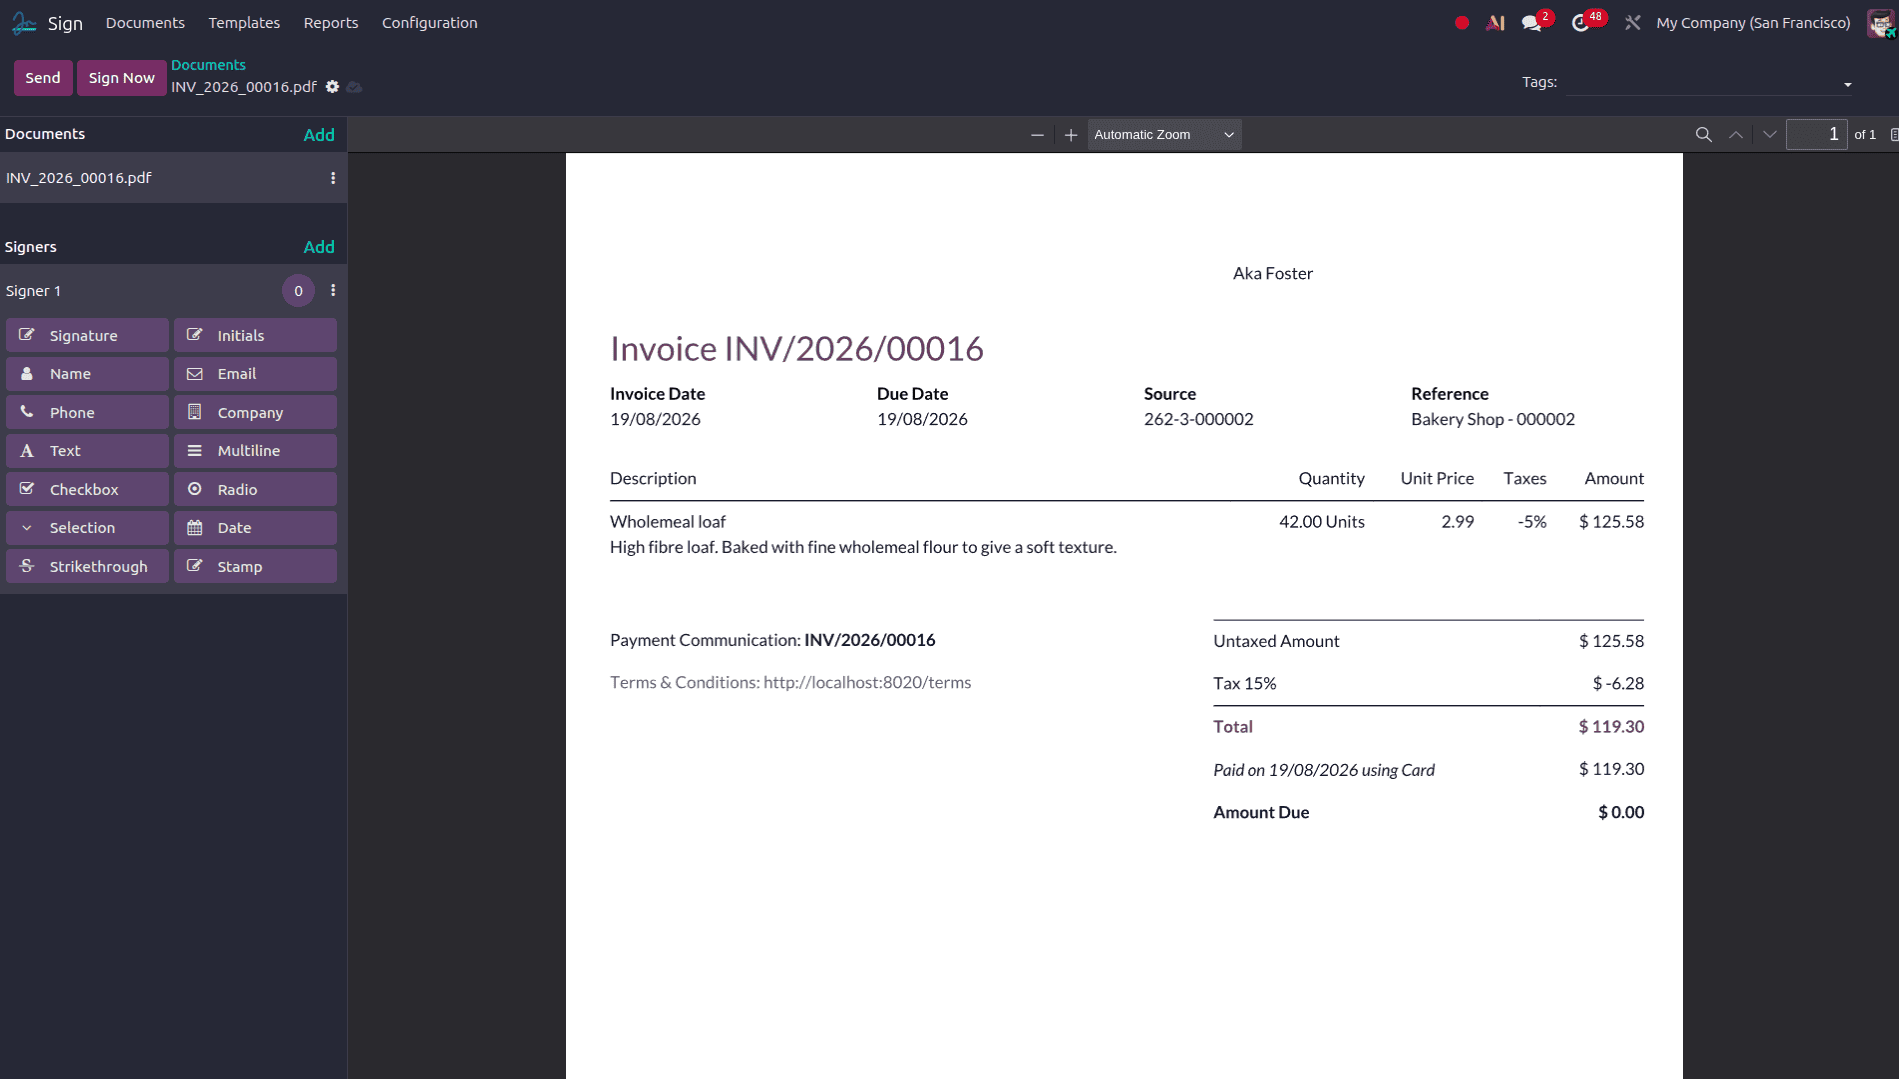Add a Name field

point(87,374)
